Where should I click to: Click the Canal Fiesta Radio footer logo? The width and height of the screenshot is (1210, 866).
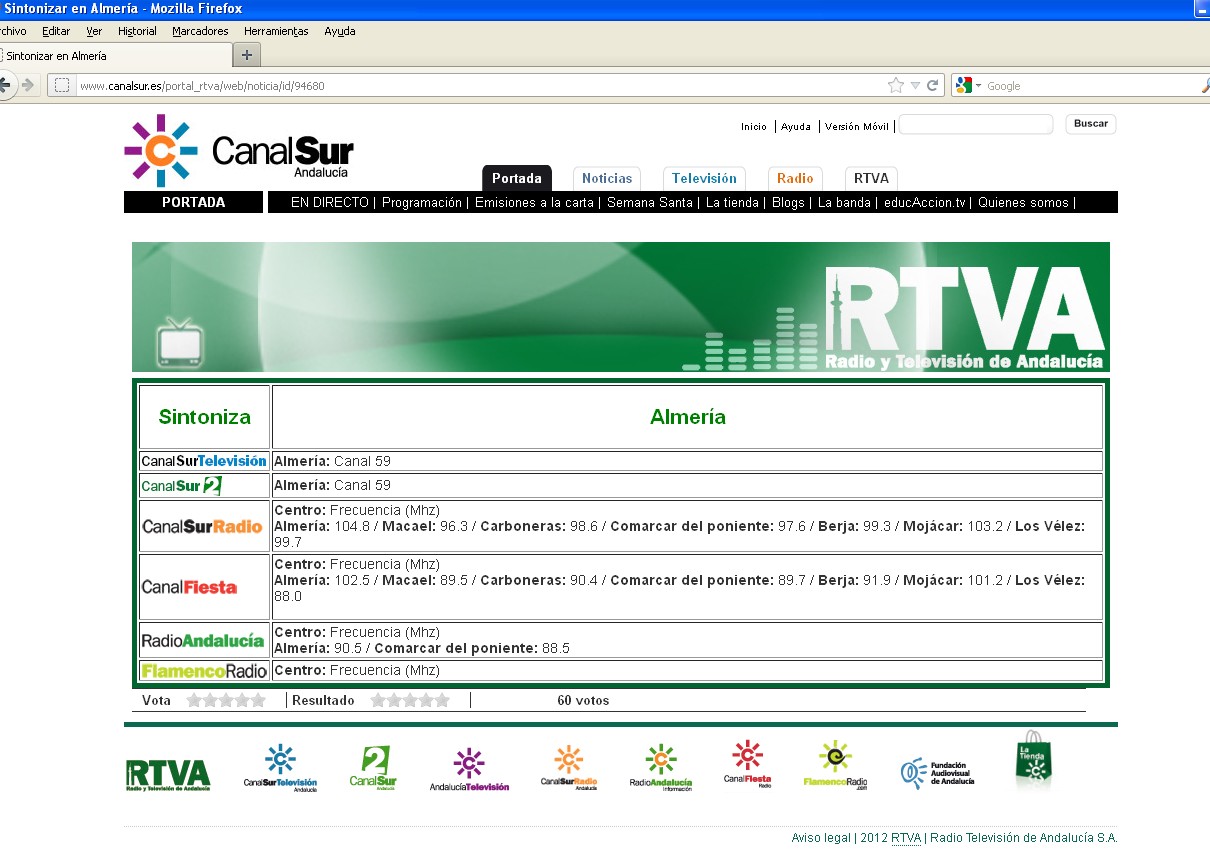[x=747, y=765]
